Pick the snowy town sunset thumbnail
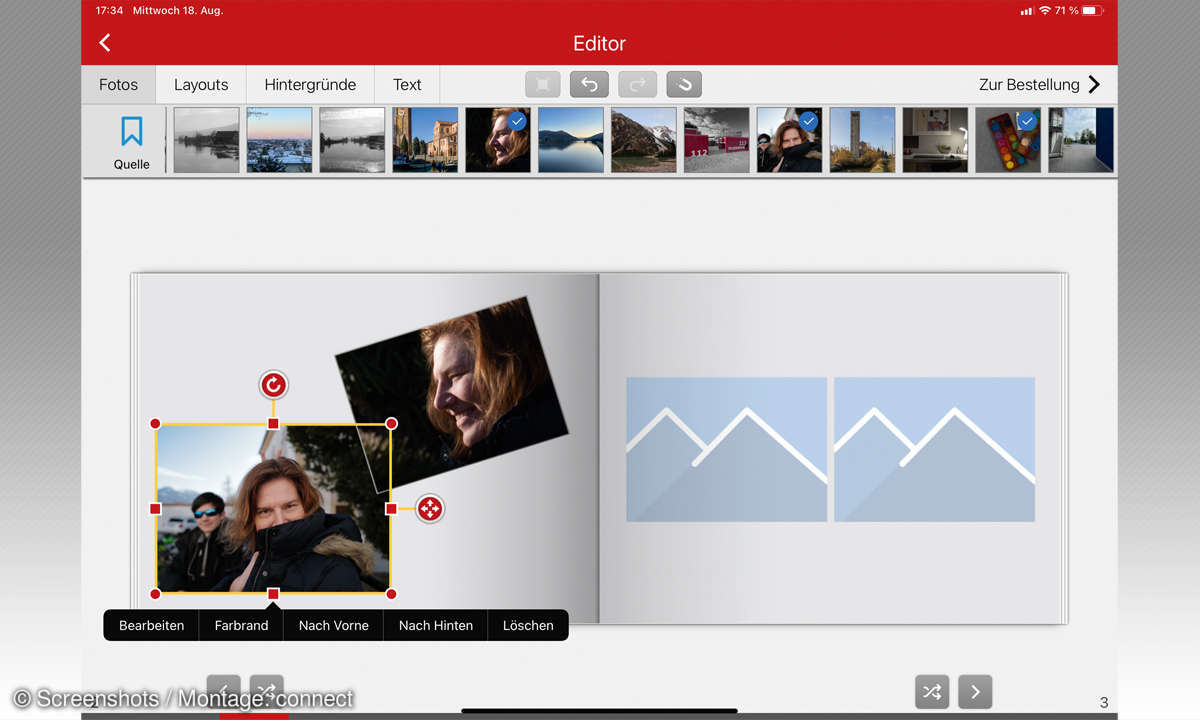 (x=279, y=140)
